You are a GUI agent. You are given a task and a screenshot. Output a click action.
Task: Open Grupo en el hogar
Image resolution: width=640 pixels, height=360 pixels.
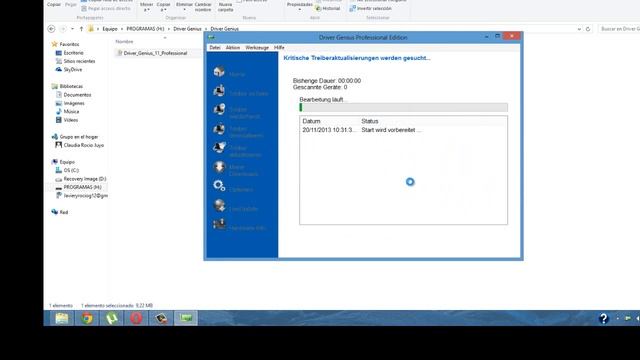75,137
